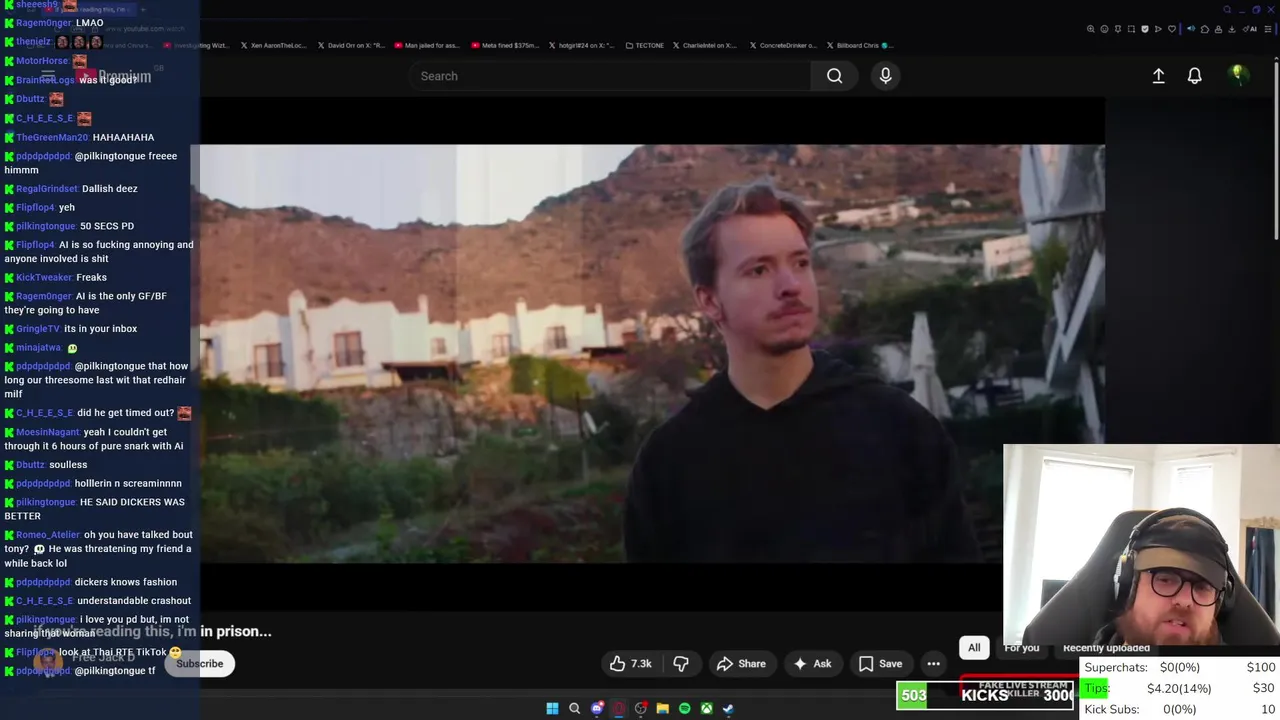Click the YouTube search magnifier button
This screenshot has width=1280, height=720.
pyautogui.click(x=834, y=76)
